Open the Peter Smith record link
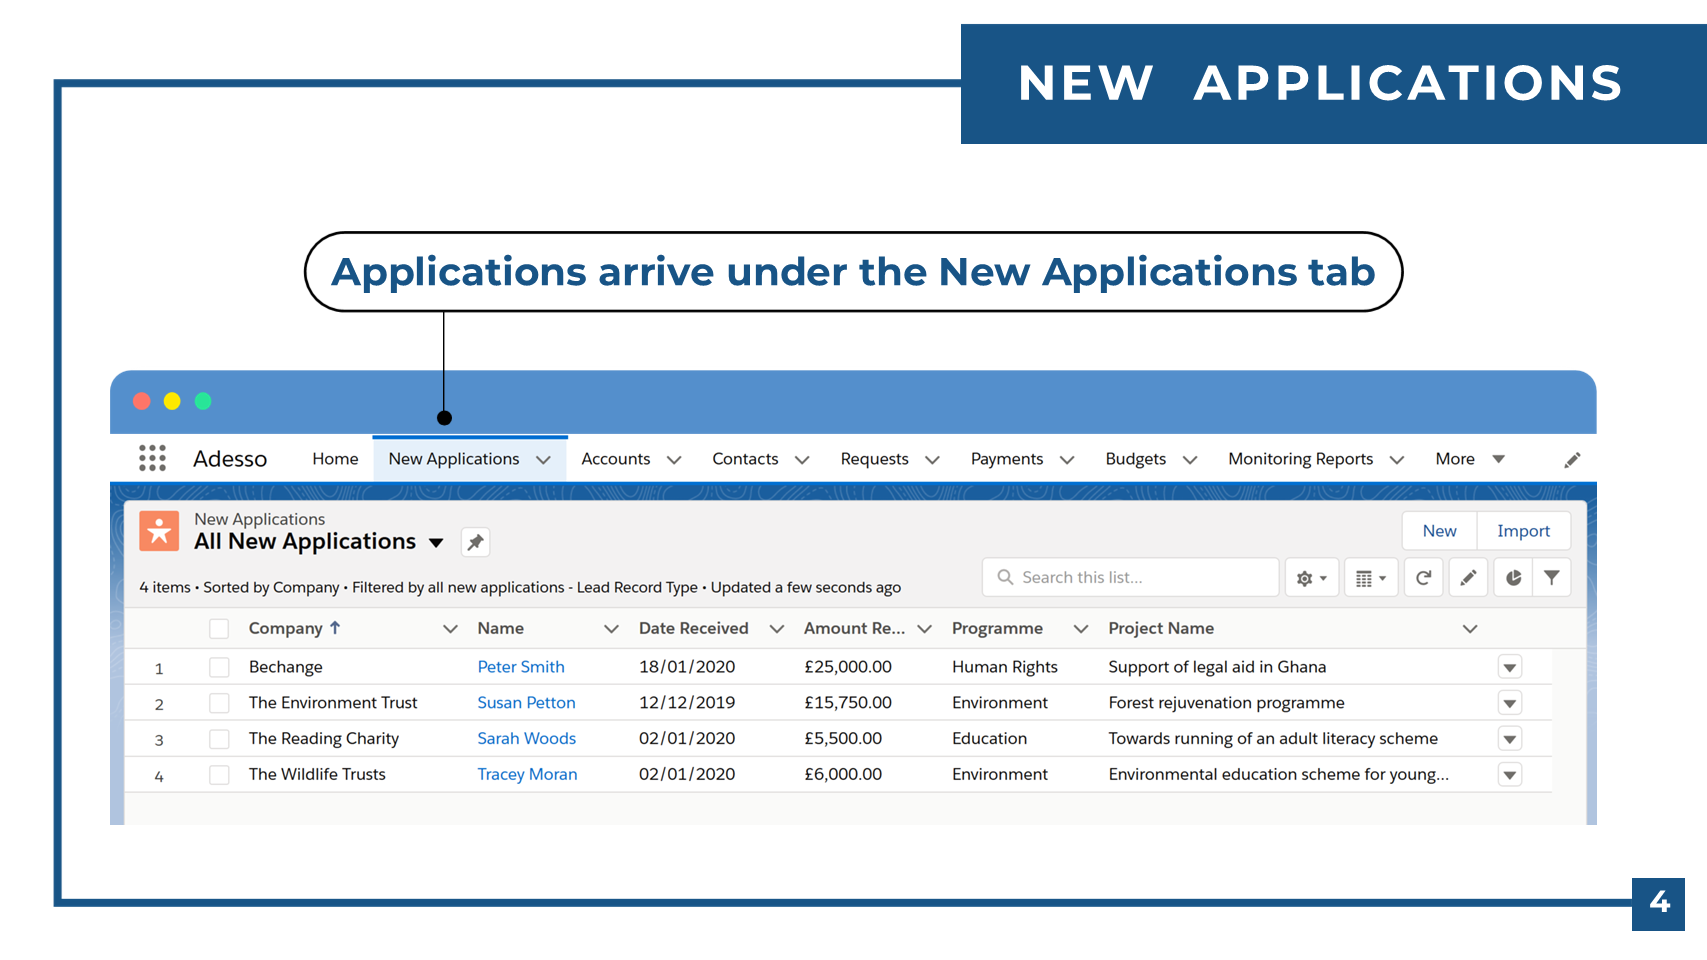 [520, 667]
